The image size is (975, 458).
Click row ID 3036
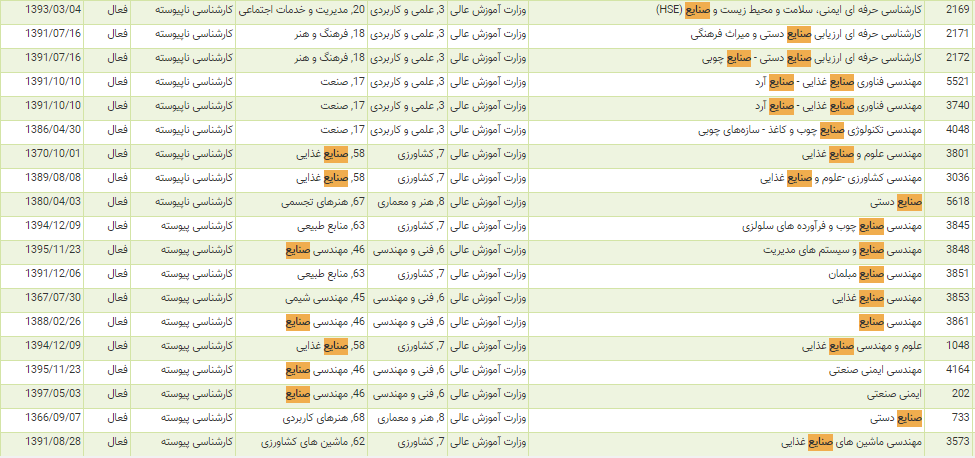coord(957,178)
